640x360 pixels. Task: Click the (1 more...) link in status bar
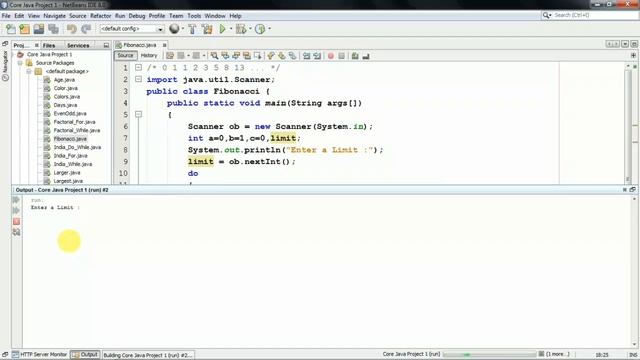(558, 354)
